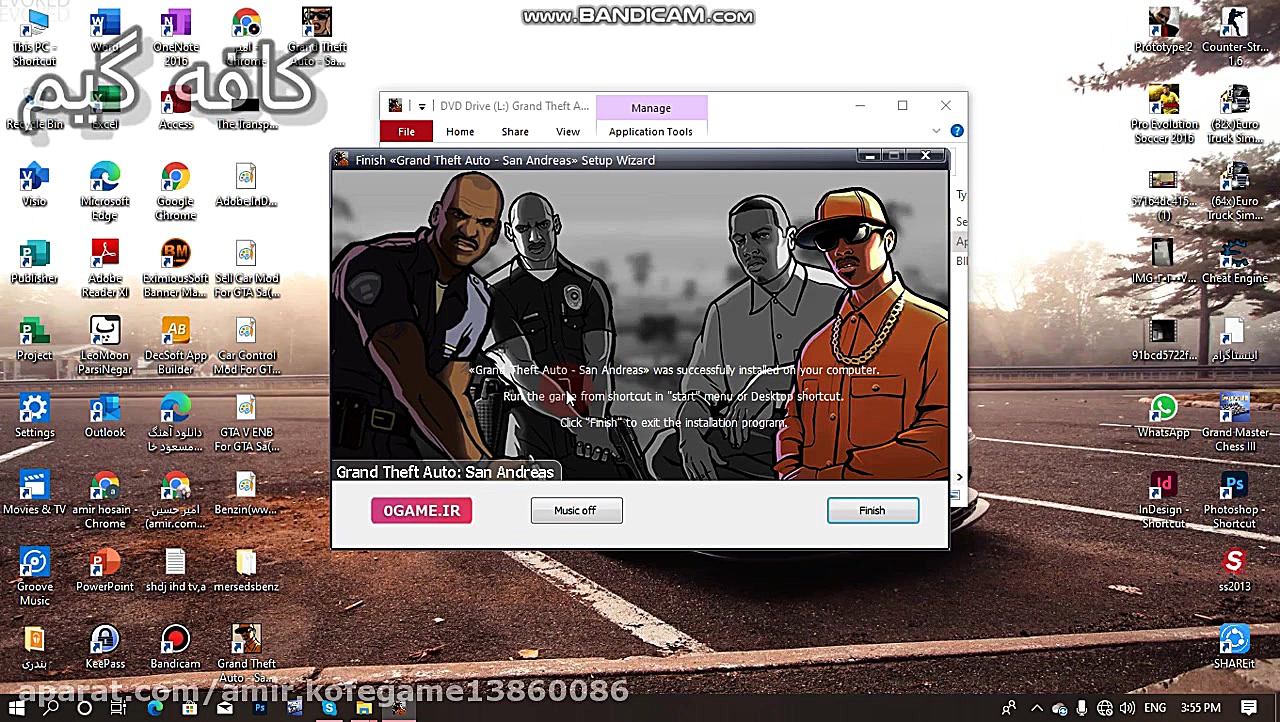Open the volume control in system tray
1280x722 pixels.
coord(1128,708)
